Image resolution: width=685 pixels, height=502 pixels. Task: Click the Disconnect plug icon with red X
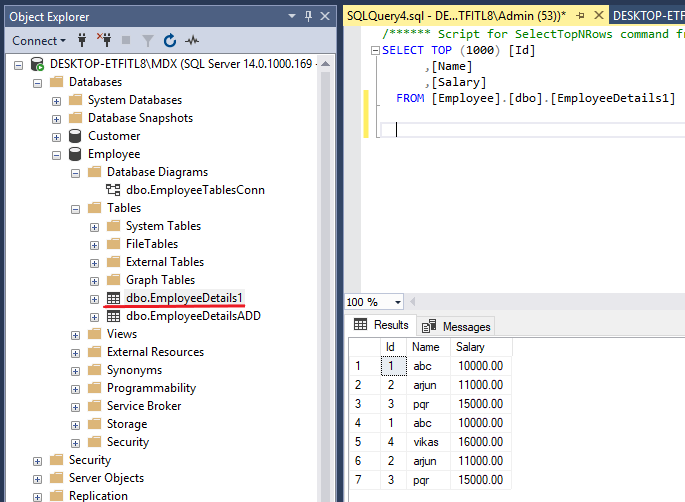tap(104, 40)
